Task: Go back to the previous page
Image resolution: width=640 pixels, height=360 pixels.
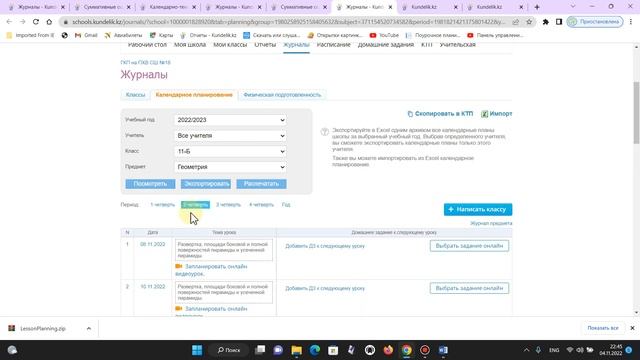Action: point(9,22)
